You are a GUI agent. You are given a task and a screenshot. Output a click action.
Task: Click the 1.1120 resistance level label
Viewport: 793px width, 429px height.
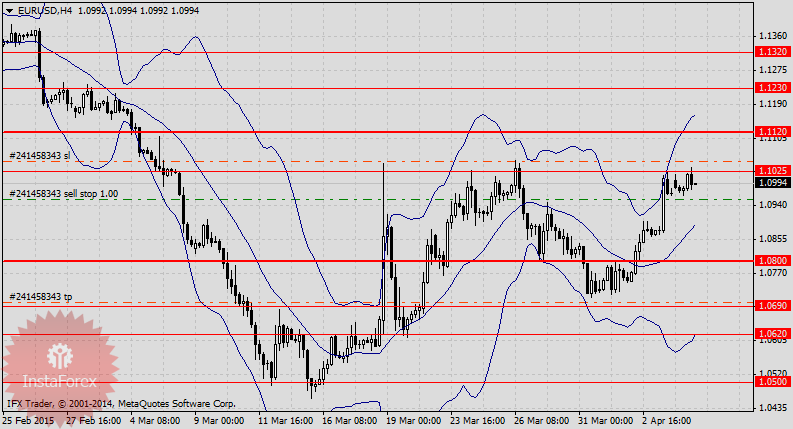click(771, 132)
